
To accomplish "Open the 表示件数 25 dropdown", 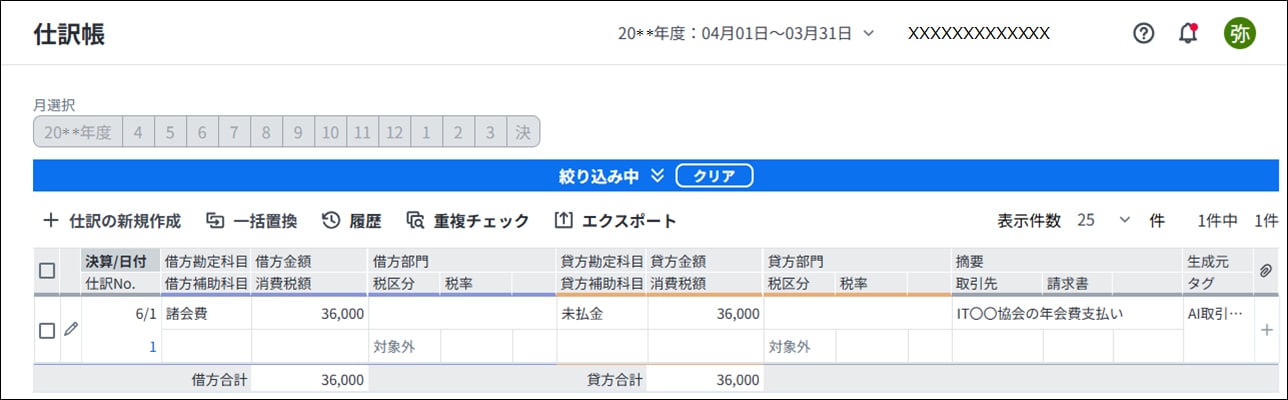I will (1103, 221).
